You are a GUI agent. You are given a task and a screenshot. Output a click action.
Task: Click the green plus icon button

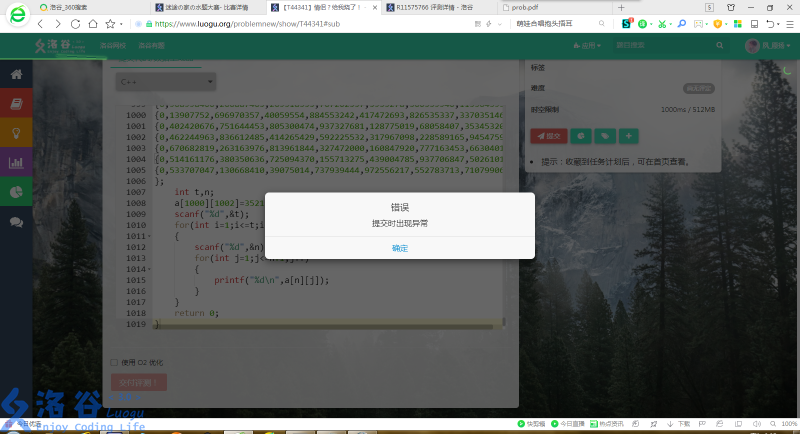pyautogui.click(x=628, y=136)
